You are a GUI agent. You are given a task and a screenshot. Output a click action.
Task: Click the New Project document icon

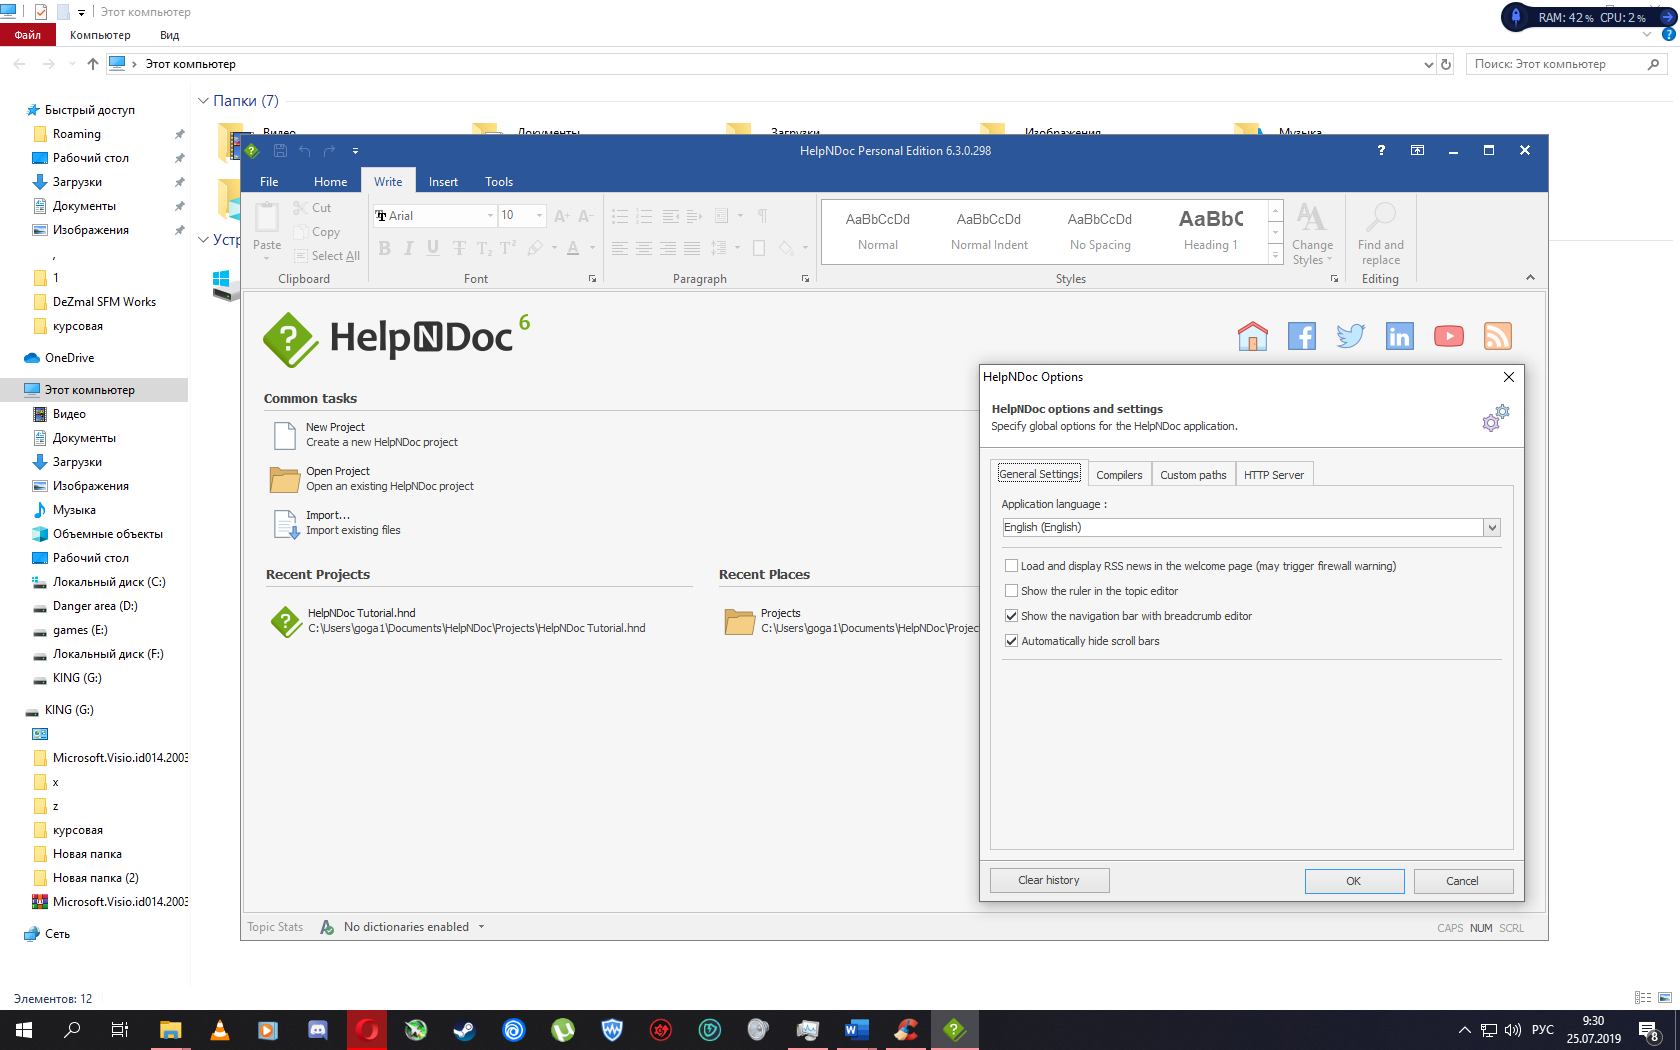coord(285,435)
